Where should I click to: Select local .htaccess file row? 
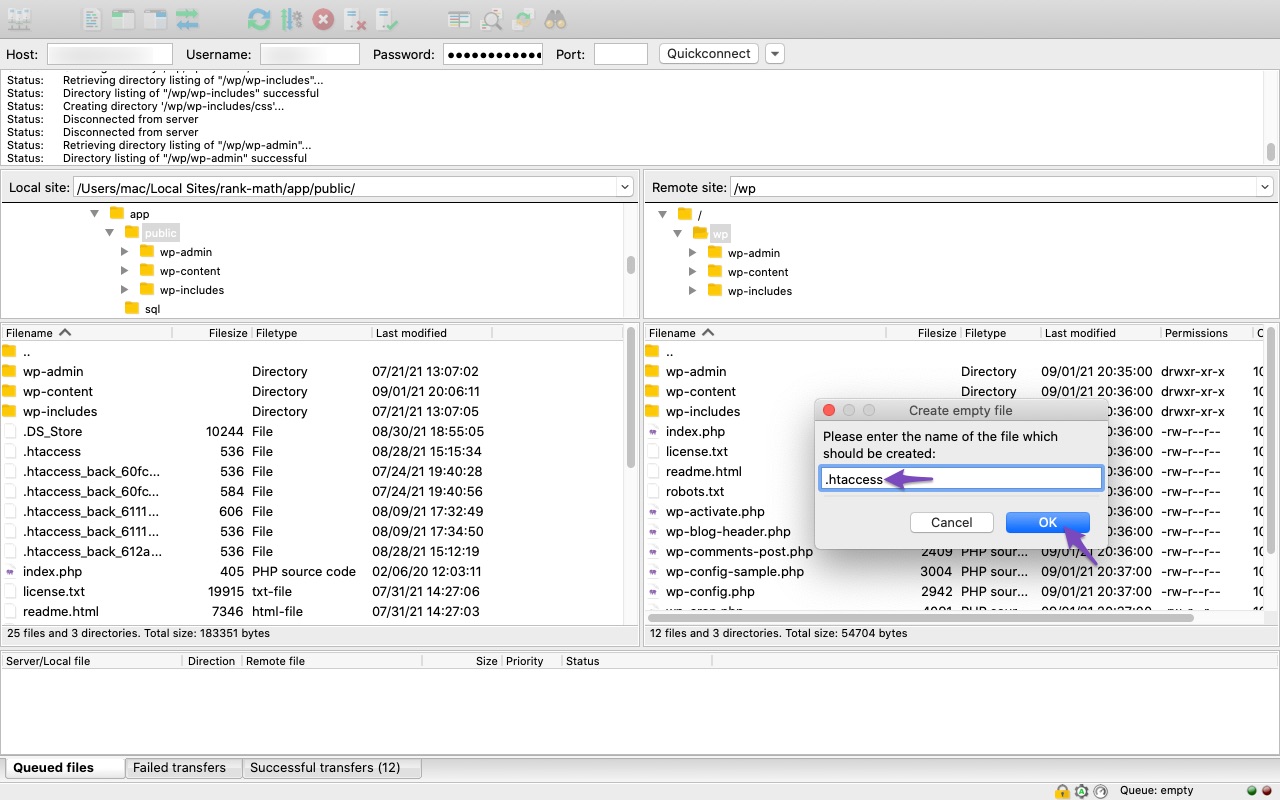pyautogui.click(x=313, y=451)
